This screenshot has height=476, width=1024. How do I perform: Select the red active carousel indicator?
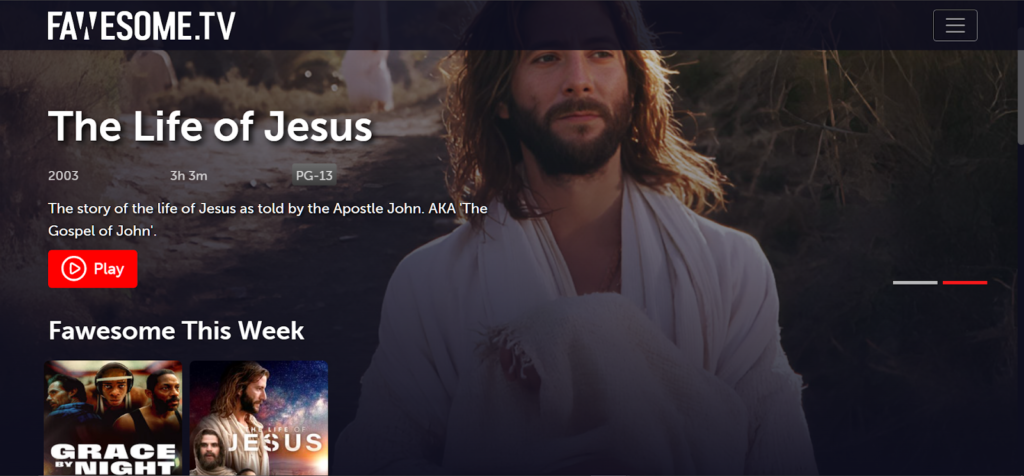(965, 283)
